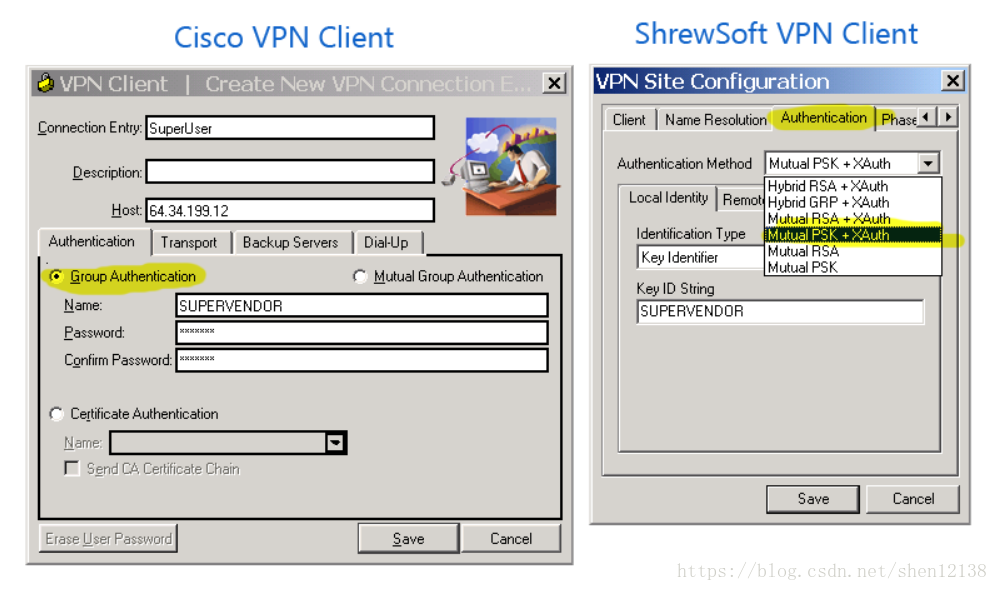This screenshot has width=998, height=591.
Task: Select the Mutual Group Authentication radio button
Action: tap(360, 276)
